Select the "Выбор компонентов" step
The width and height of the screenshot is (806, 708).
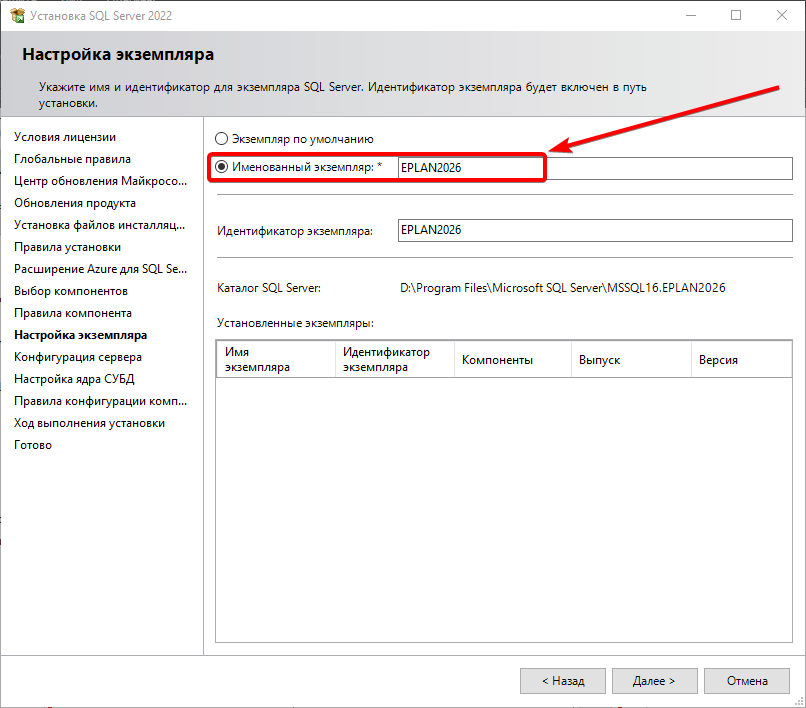[x=71, y=291]
